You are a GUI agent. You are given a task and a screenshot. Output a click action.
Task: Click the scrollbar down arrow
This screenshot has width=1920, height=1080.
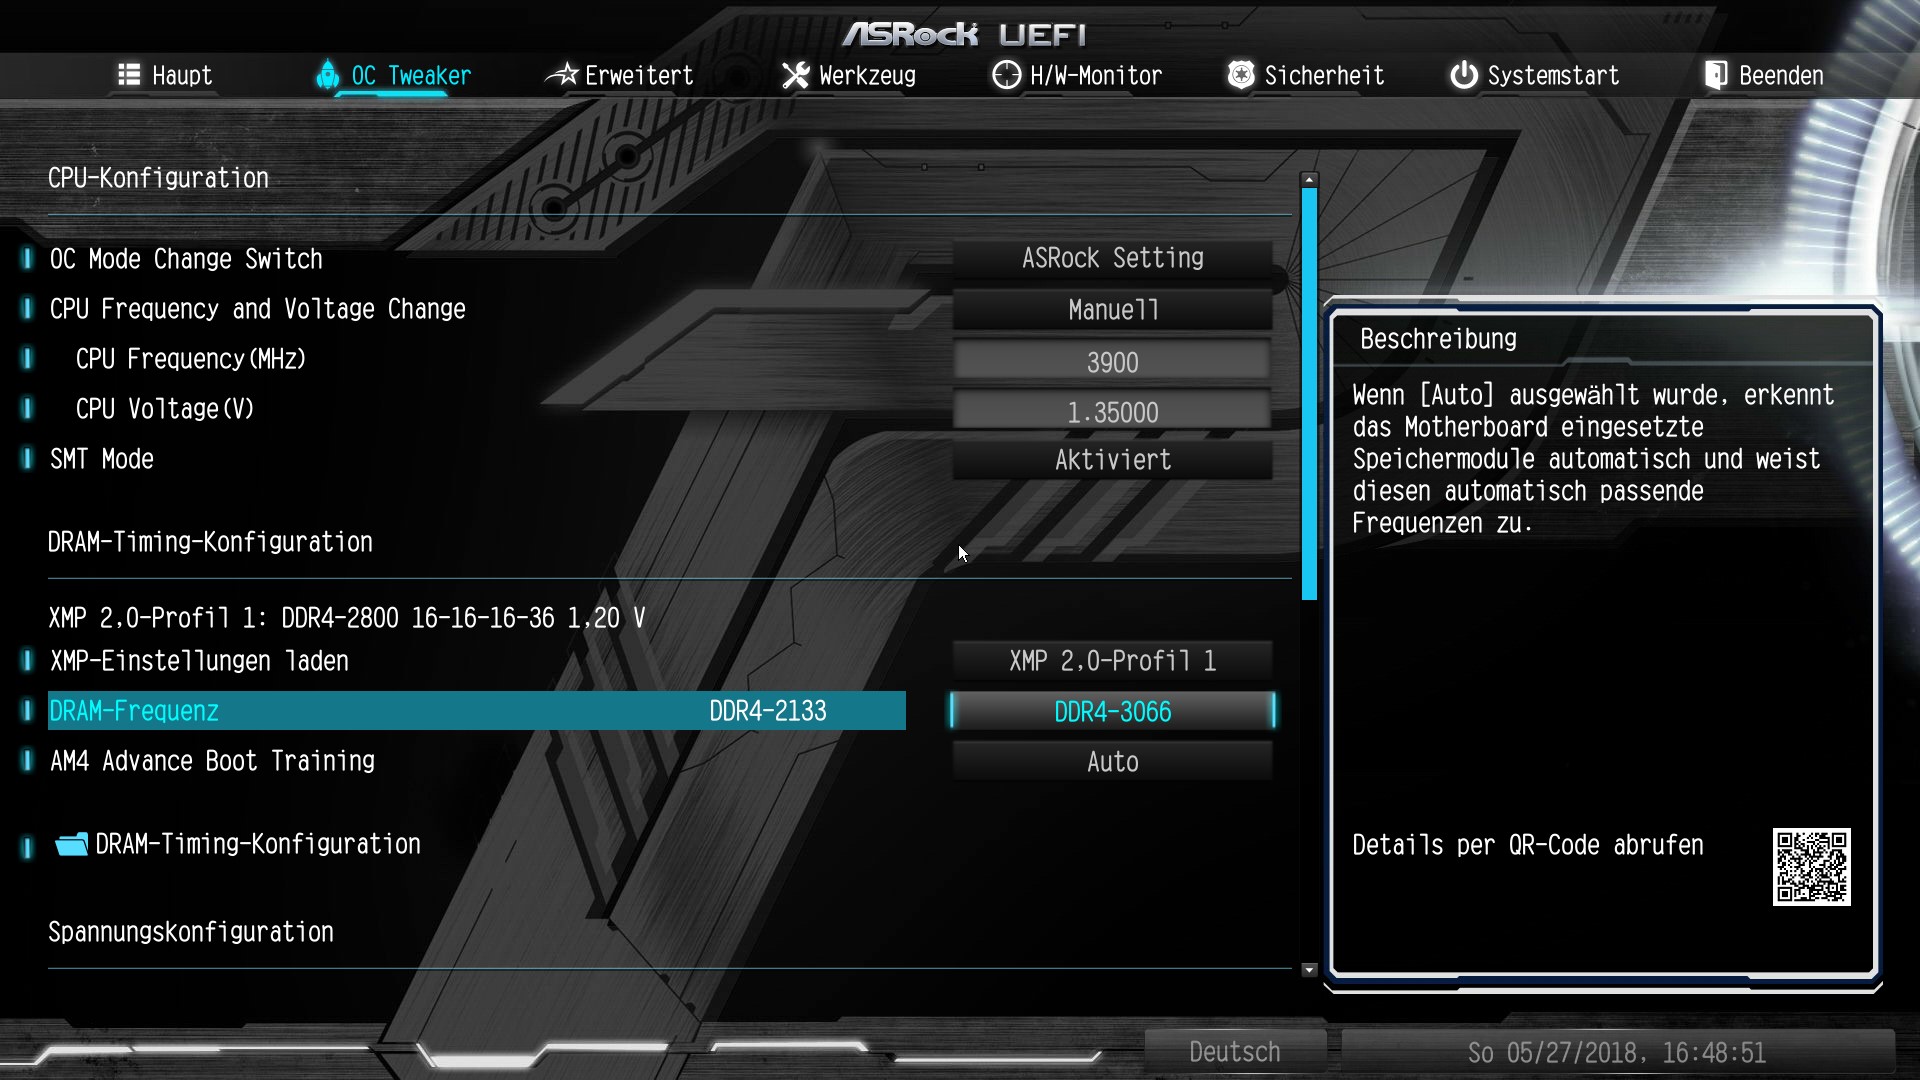coord(1309,970)
